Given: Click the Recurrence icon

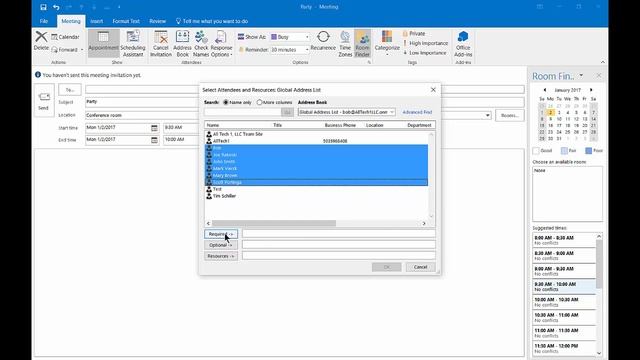Looking at the screenshot, I should point(323,40).
